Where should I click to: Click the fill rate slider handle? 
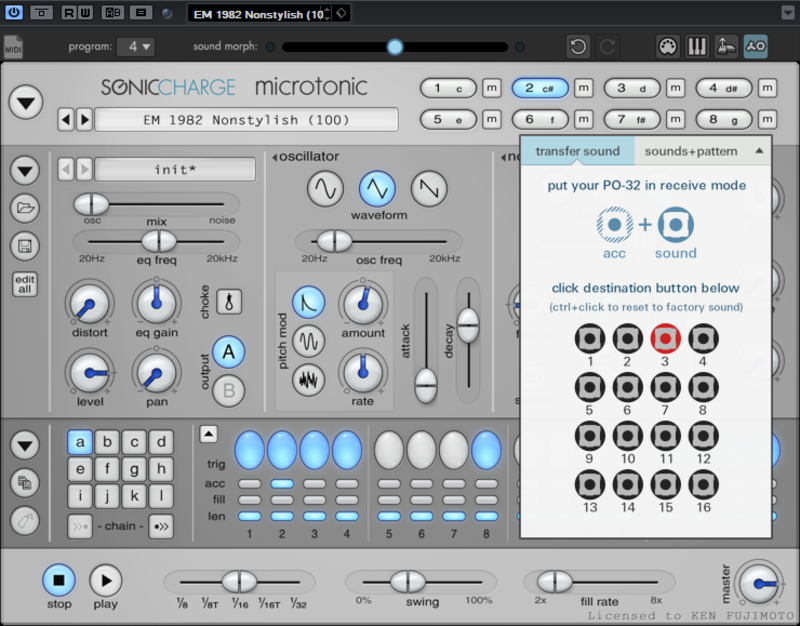pos(555,582)
